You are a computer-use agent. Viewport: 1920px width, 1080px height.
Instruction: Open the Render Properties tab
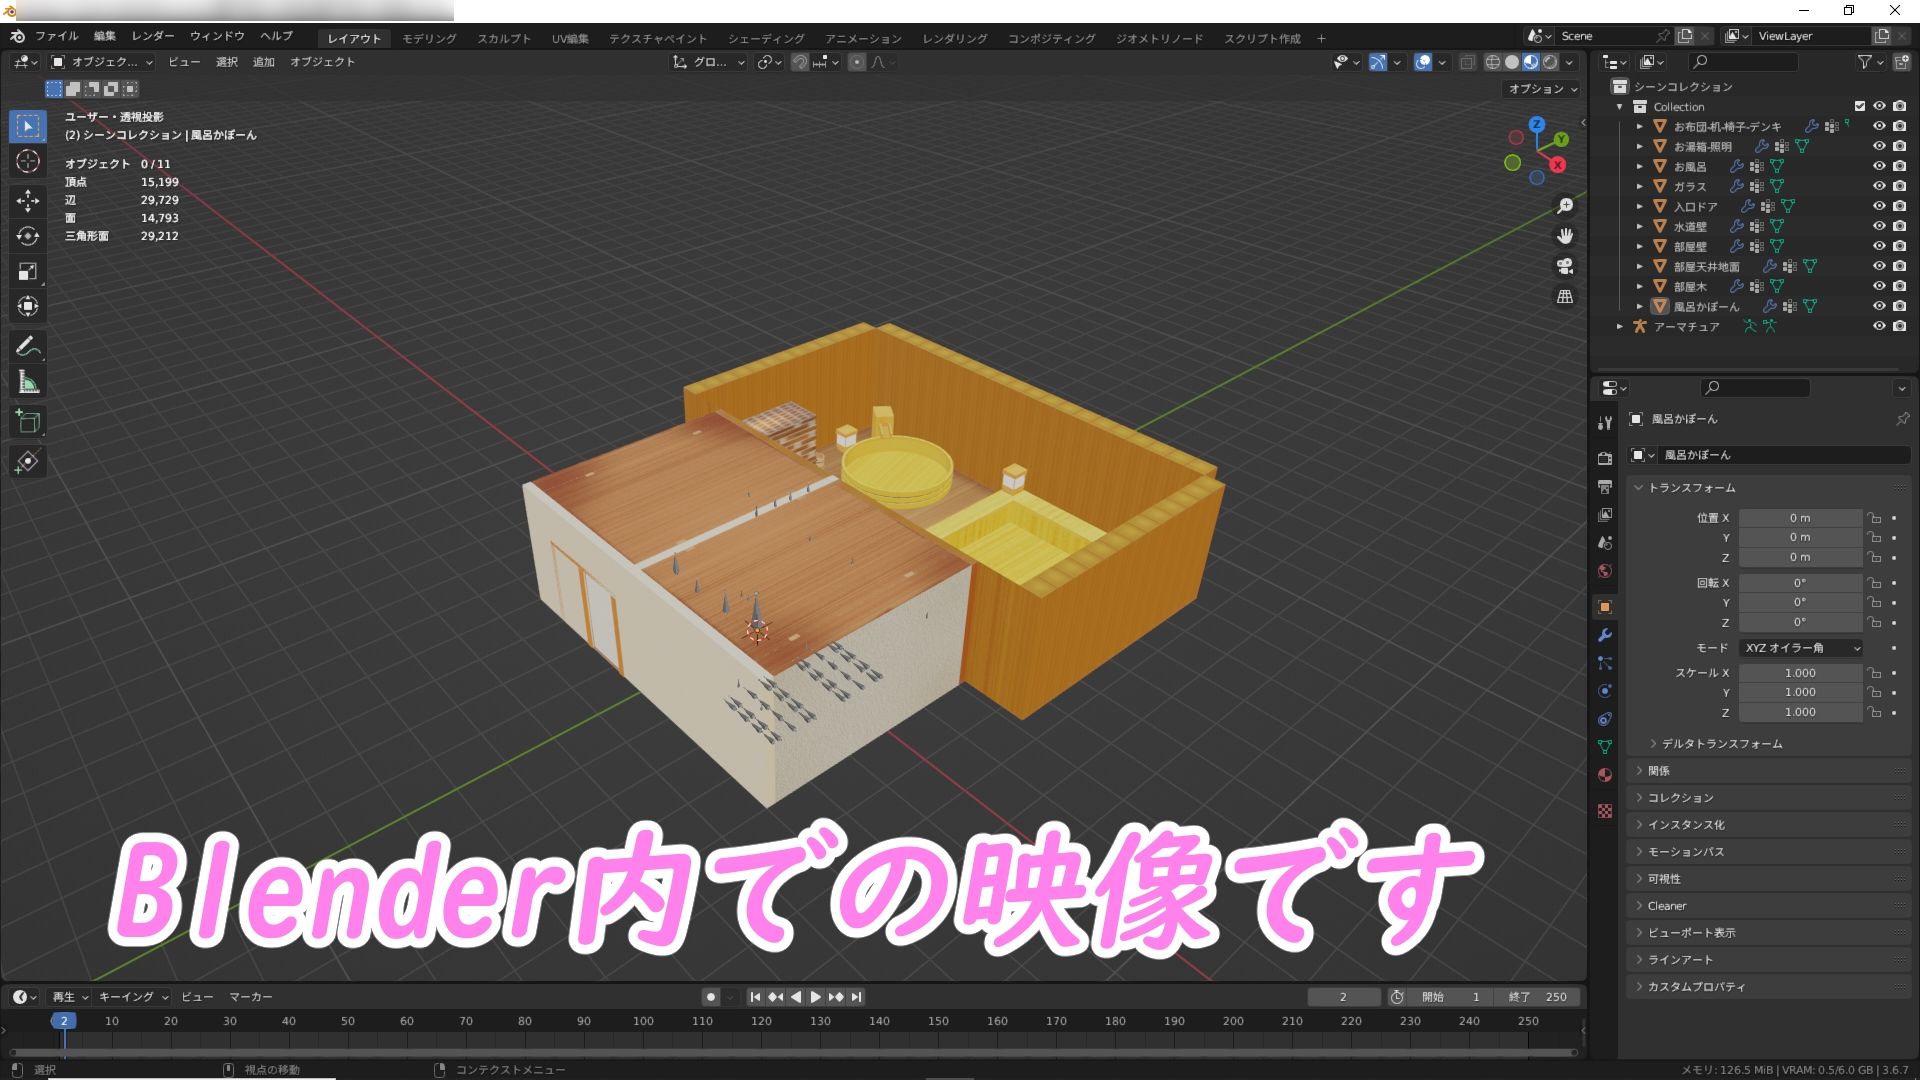pyautogui.click(x=1605, y=458)
